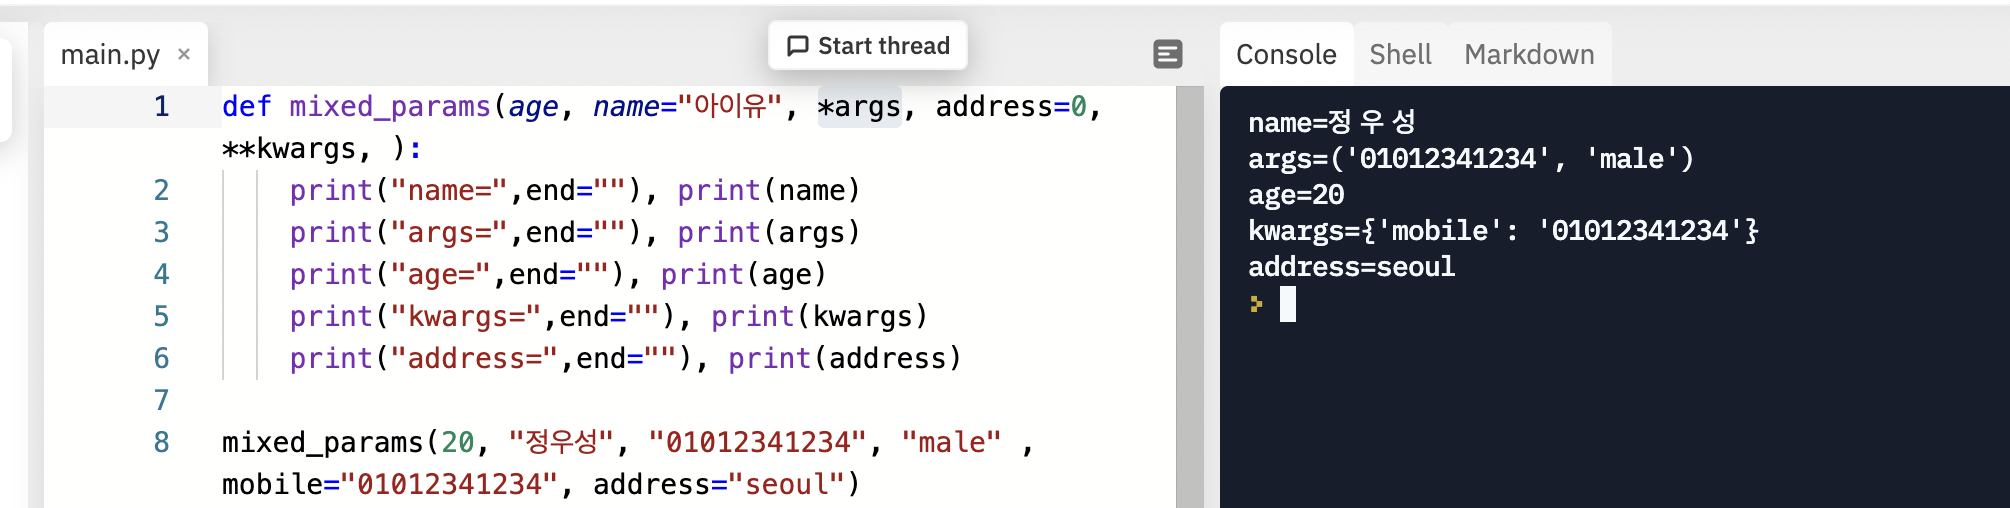
Task: Click the console input prompt cursor
Action: point(1288,304)
